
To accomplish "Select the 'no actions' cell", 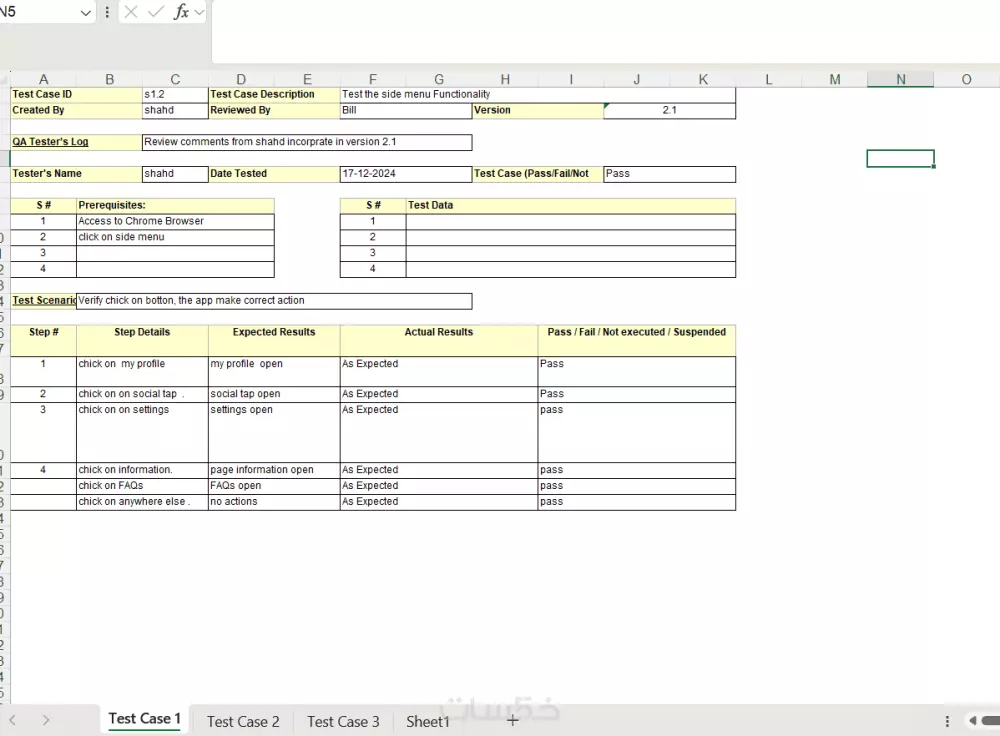I will click(x=274, y=502).
